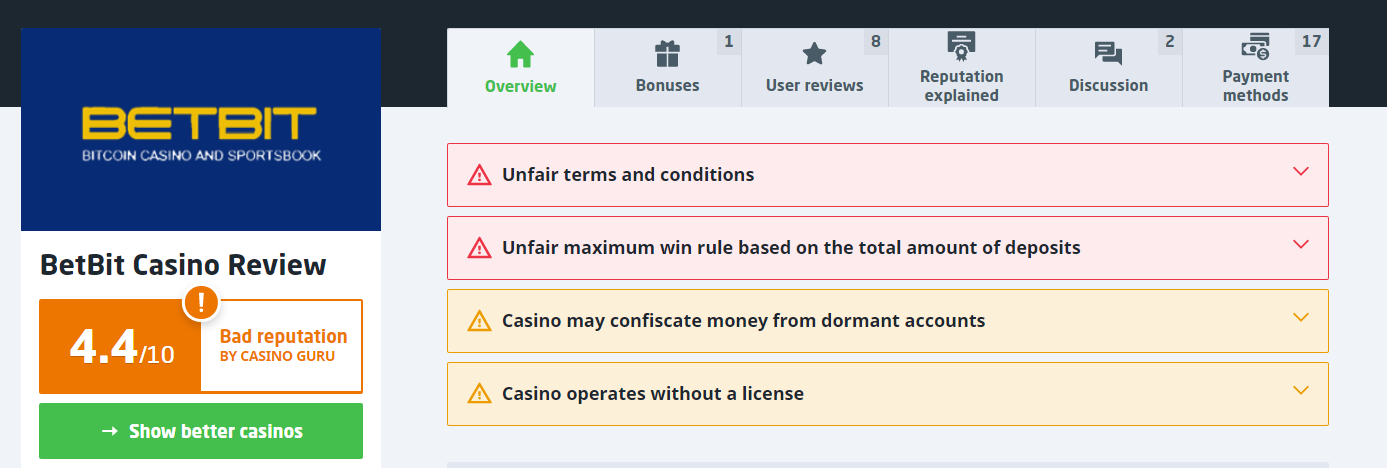The image size is (1387, 468).
Task: Click the Bad reputation label text
Action: pos(283,337)
